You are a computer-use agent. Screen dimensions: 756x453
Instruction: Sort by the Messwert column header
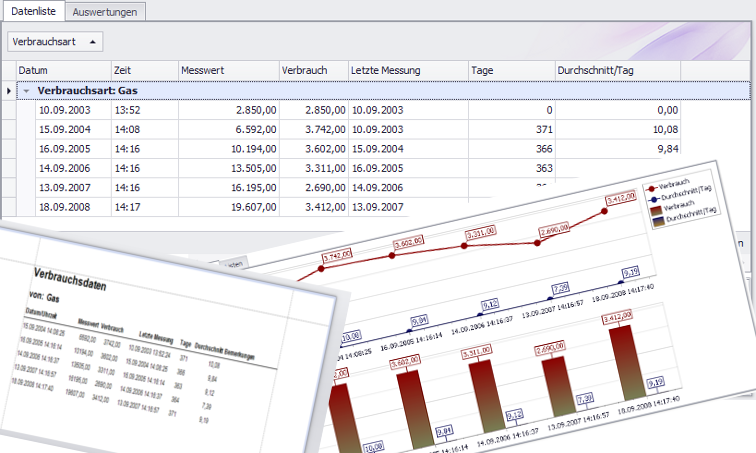tap(229, 70)
